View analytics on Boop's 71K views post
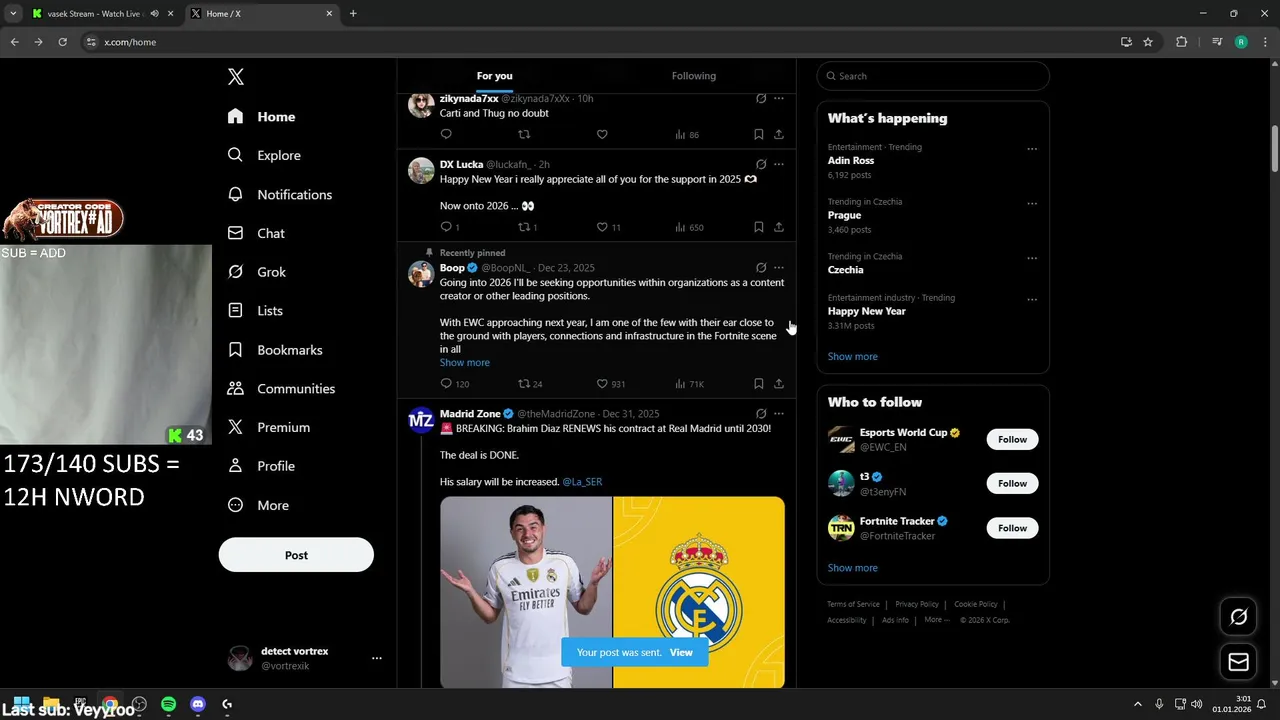Viewport: 1280px width, 720px height. [x=690, y=383]
